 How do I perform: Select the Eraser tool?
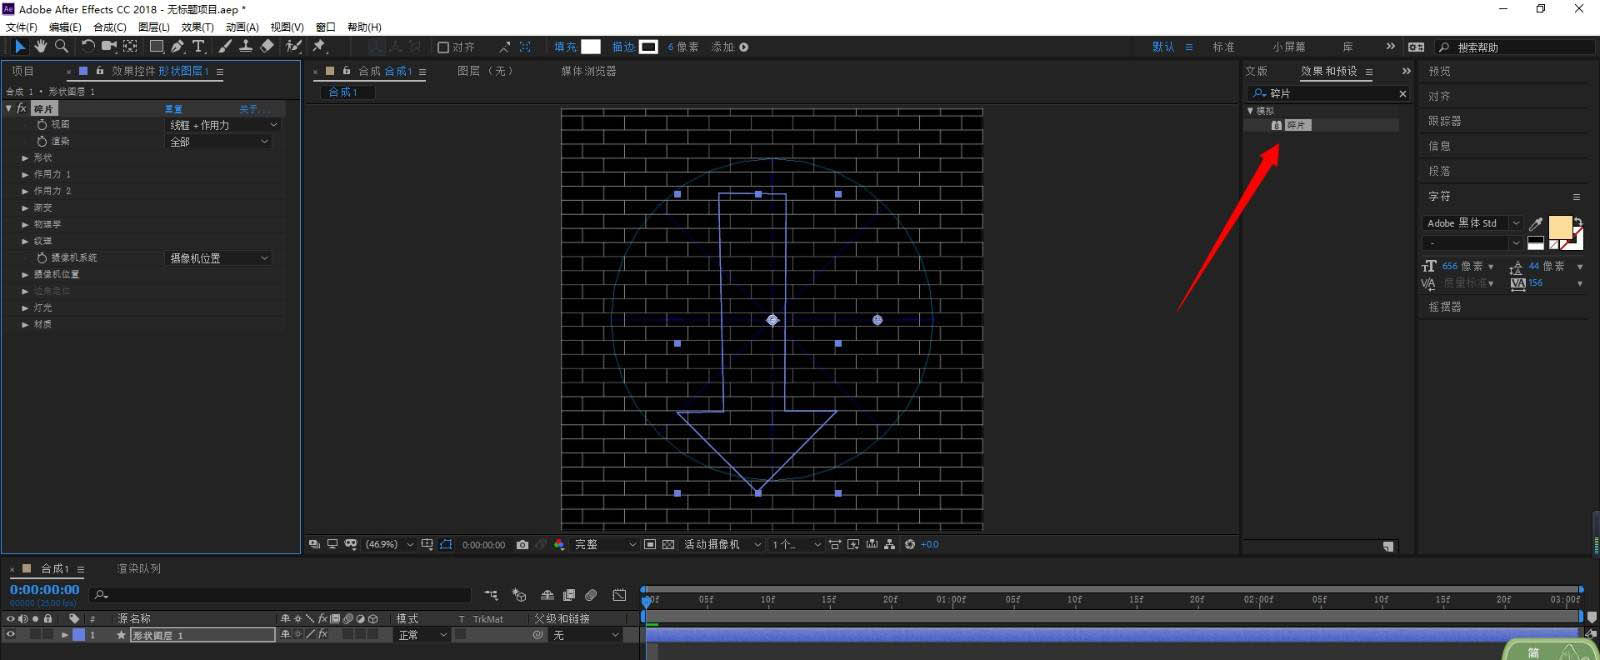tap(267, 46)
